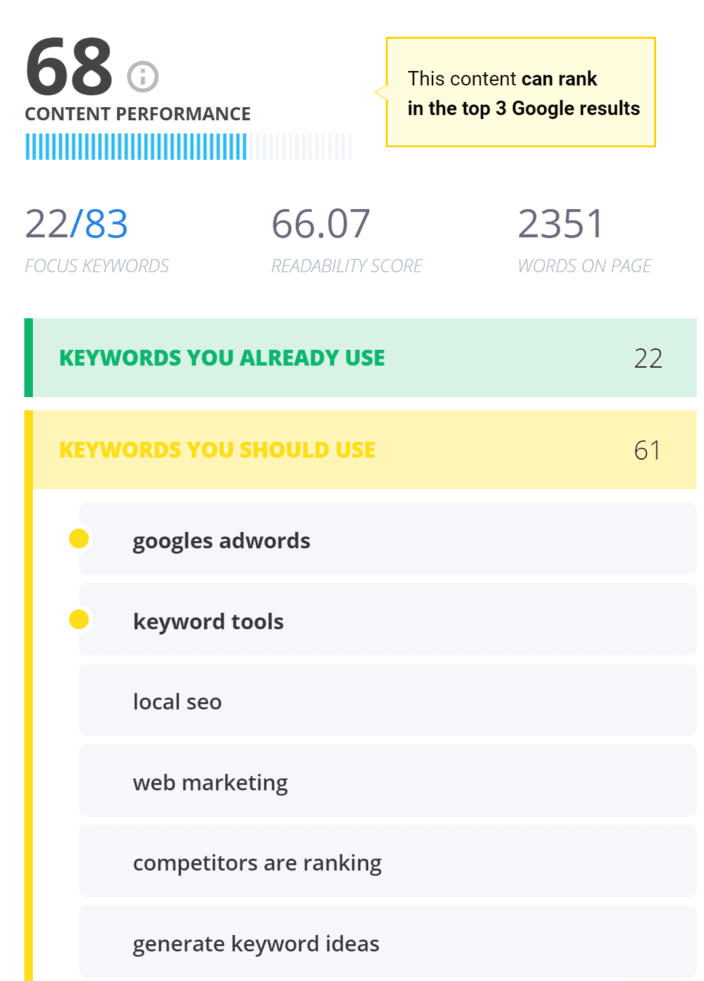The image size is (704, 981).
Task: Click the large 68 performance score
Action: [x=68, y=68]
